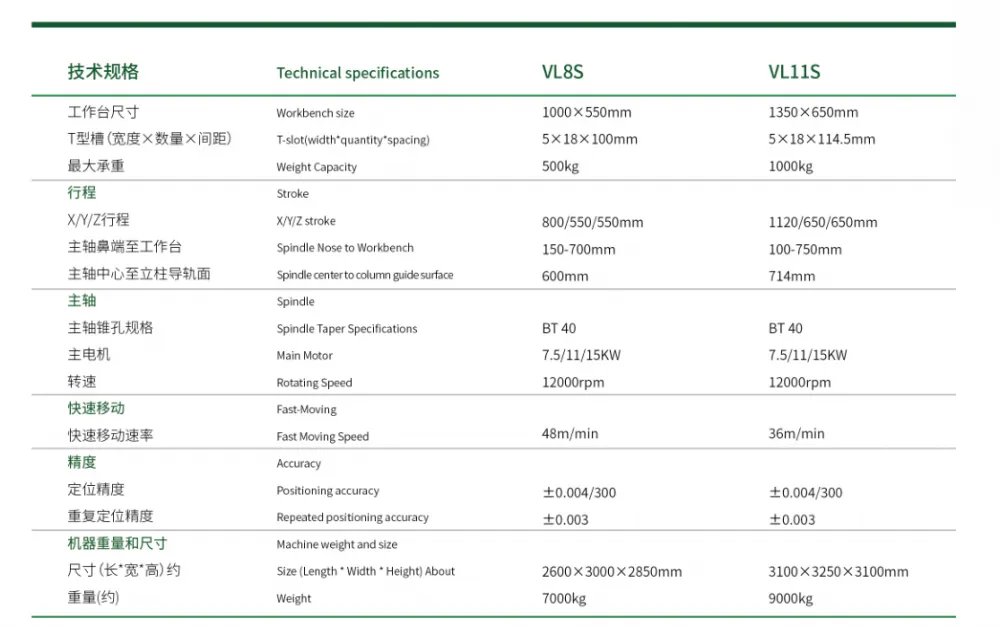1000x627 pixels.
Task: Click the '主轴锥孔规格' row label
Action: pos(110,328)
